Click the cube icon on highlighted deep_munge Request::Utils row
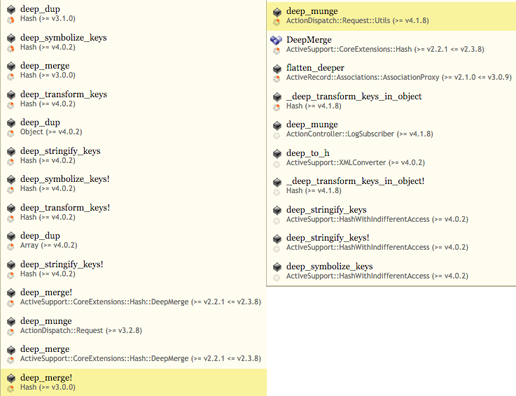This screenshot has width=516, height=396. point(277,12)
